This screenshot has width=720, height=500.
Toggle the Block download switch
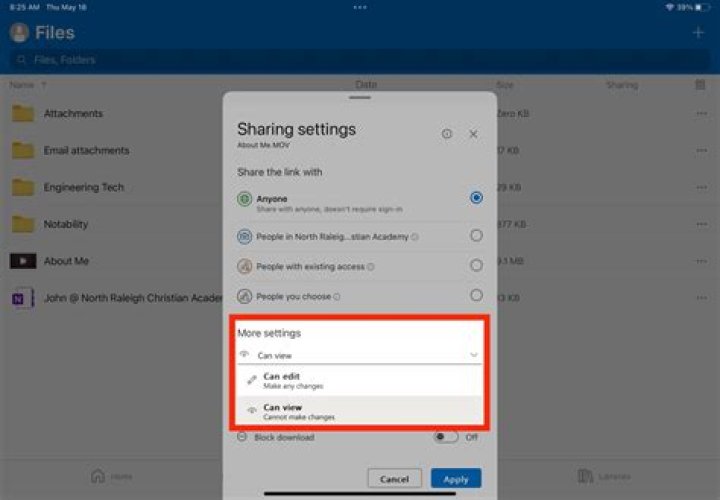click(x=445, y=437)
